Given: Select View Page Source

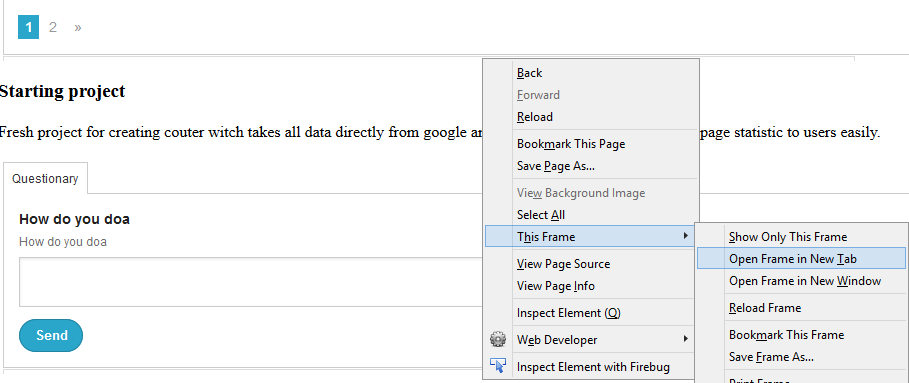Looking at the screenshot, I should pos(591,264).
